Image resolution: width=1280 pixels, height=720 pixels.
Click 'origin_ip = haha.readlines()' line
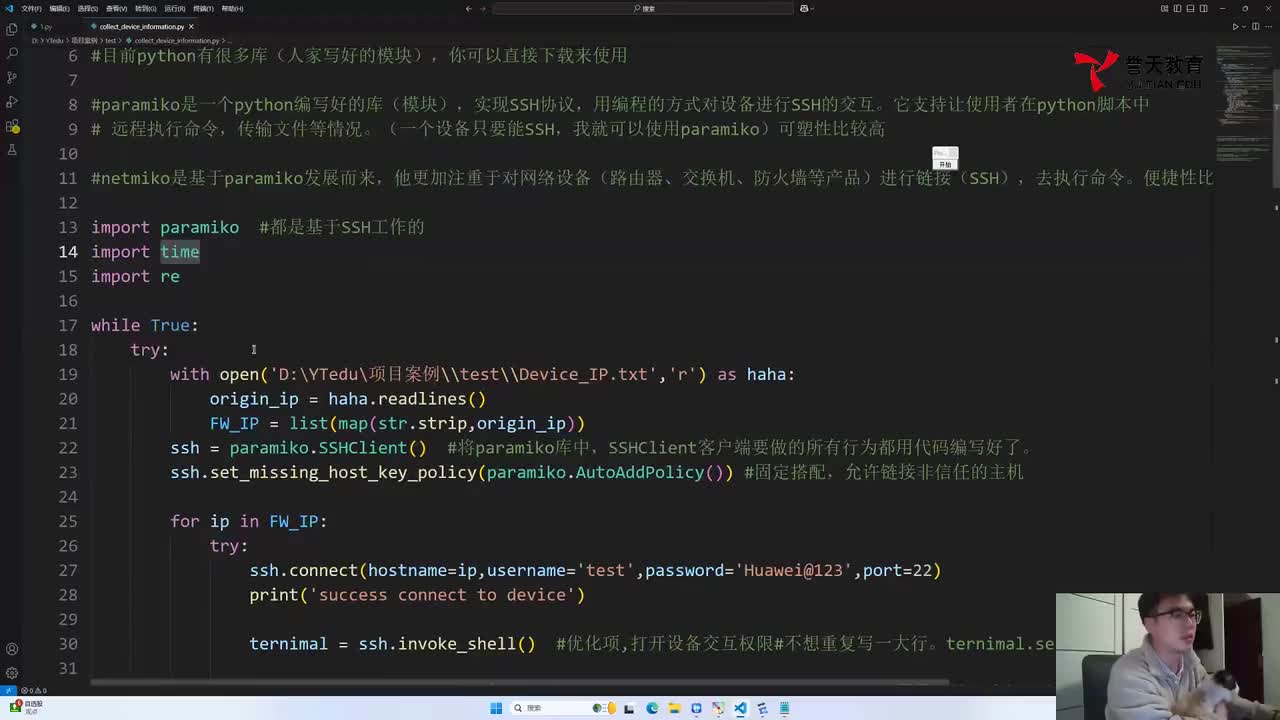click(x=348, y=399)
